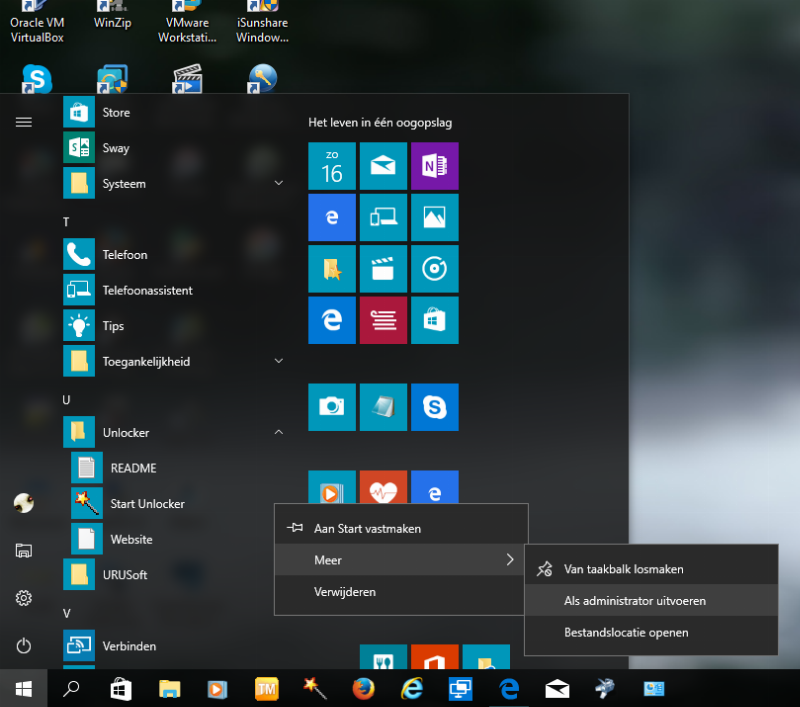Viewport: 800px width, 707px height.
Task: Click the hamburger menu icon
Action: tap(24, 122)
